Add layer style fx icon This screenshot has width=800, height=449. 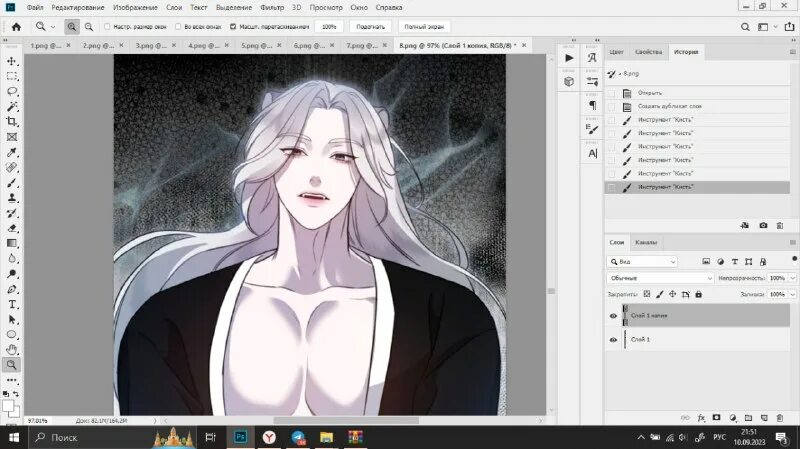tap(701, 418)
